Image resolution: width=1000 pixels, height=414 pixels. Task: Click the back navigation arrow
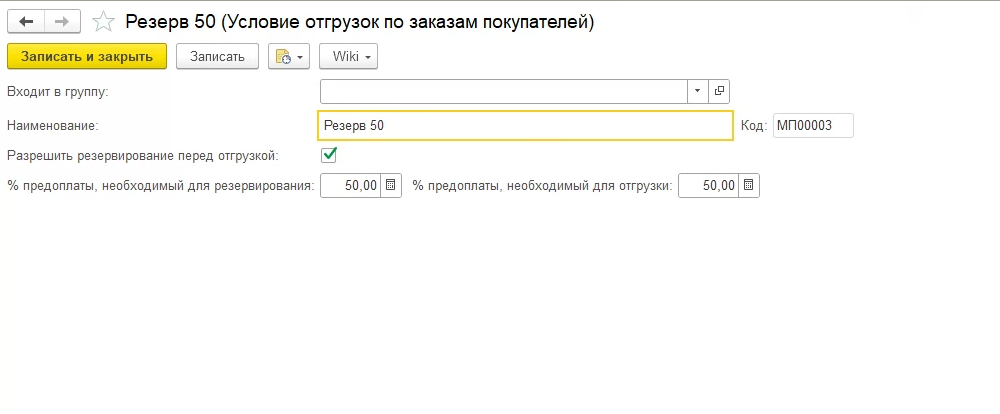coord(26,21)
